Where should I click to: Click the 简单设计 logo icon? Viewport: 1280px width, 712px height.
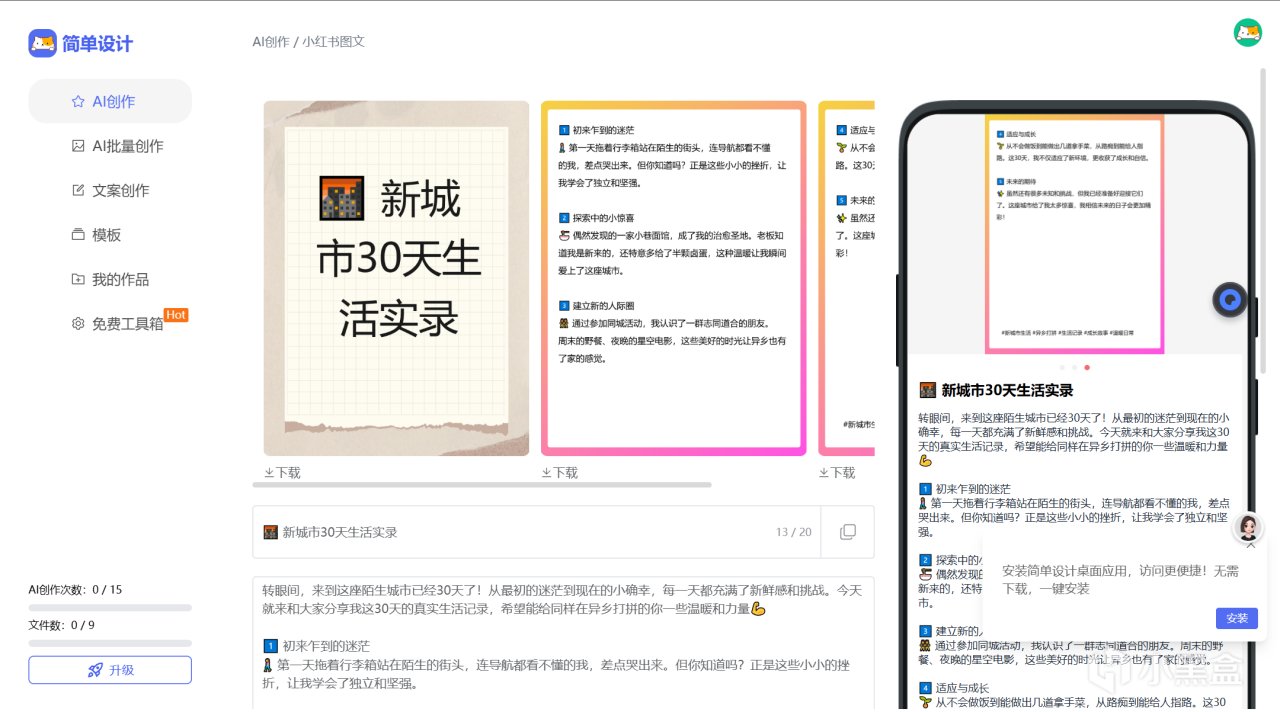click(43, 43)
